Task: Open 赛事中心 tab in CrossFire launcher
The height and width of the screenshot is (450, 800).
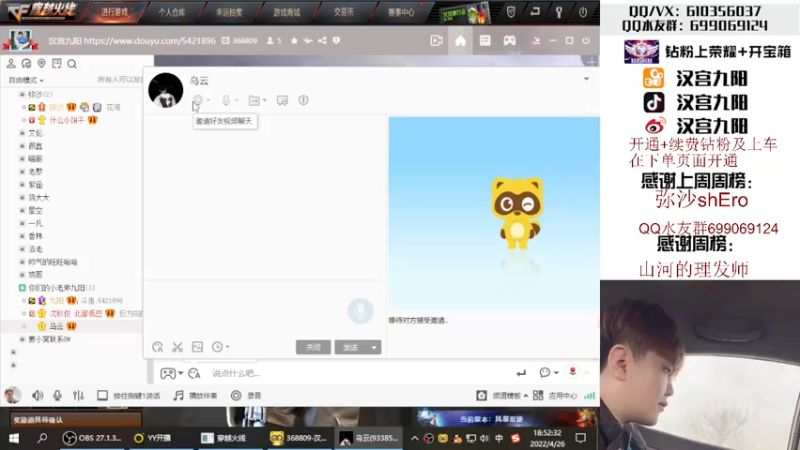Action: 401,12
